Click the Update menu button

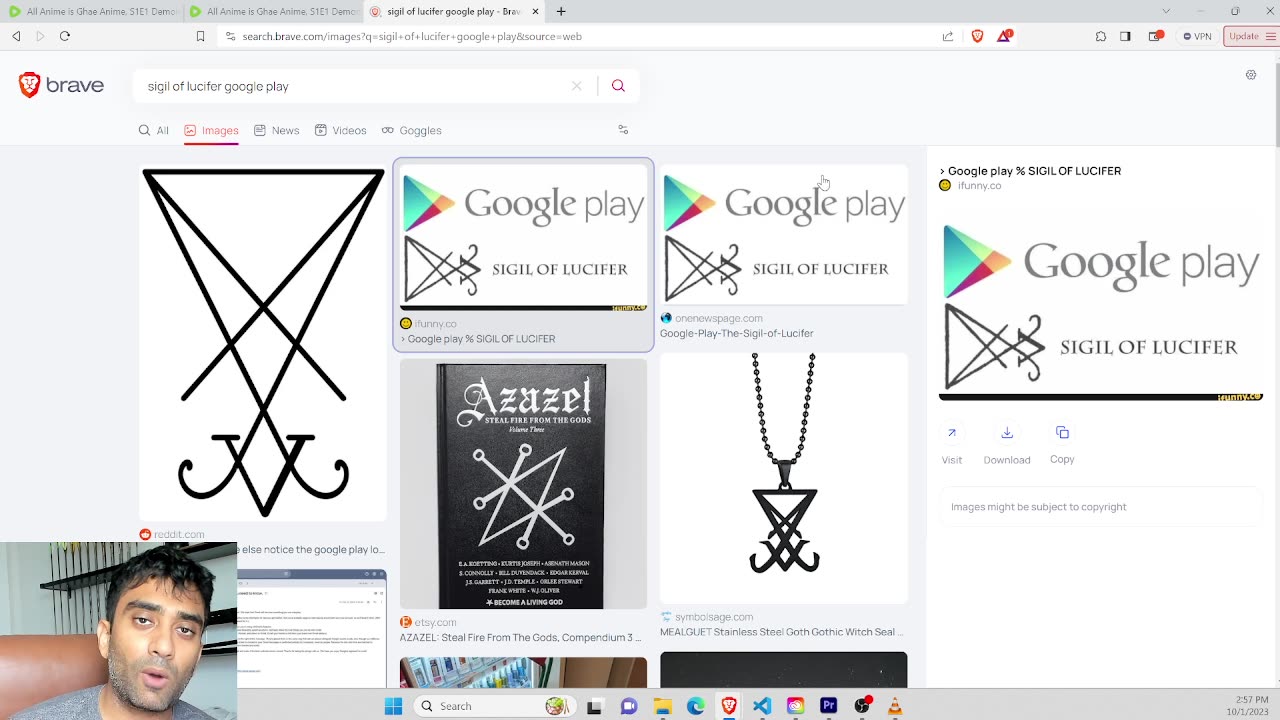(1251, 36)
